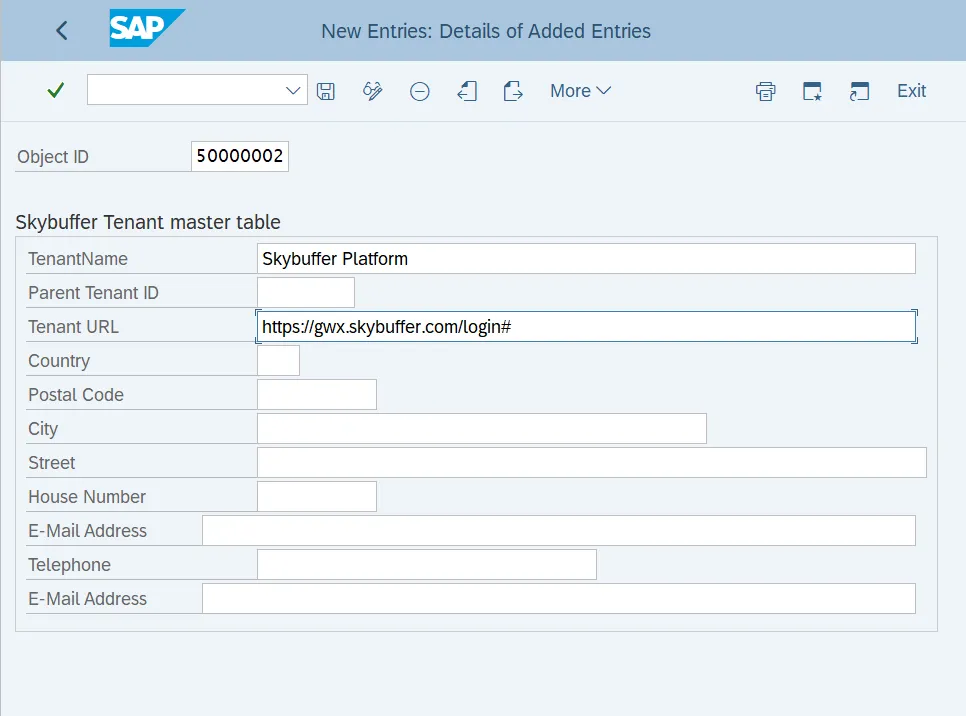Click the Parent Tenant ID label
This screenshot has height=716, width=966.
point(93,293)
